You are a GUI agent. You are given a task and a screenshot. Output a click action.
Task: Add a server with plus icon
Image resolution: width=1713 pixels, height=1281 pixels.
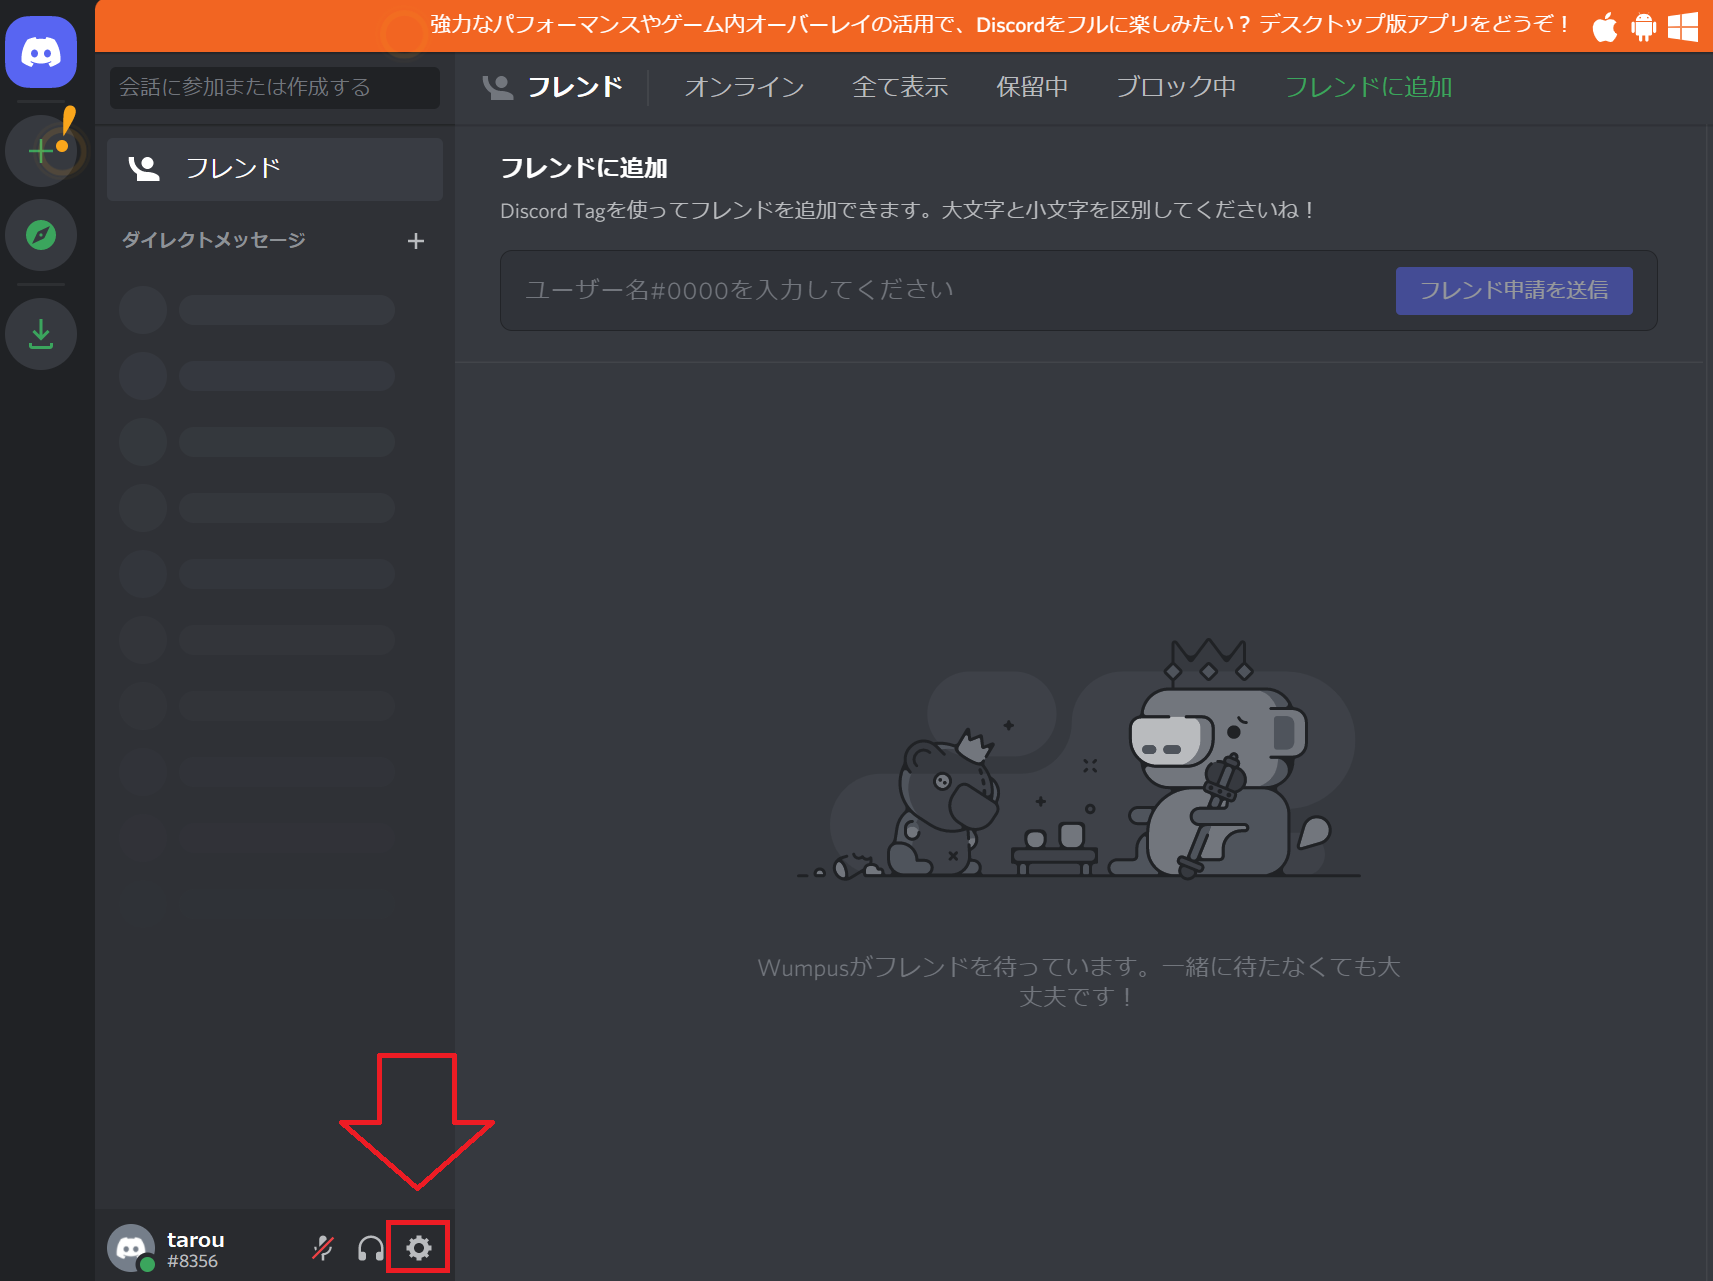[41, 151]
